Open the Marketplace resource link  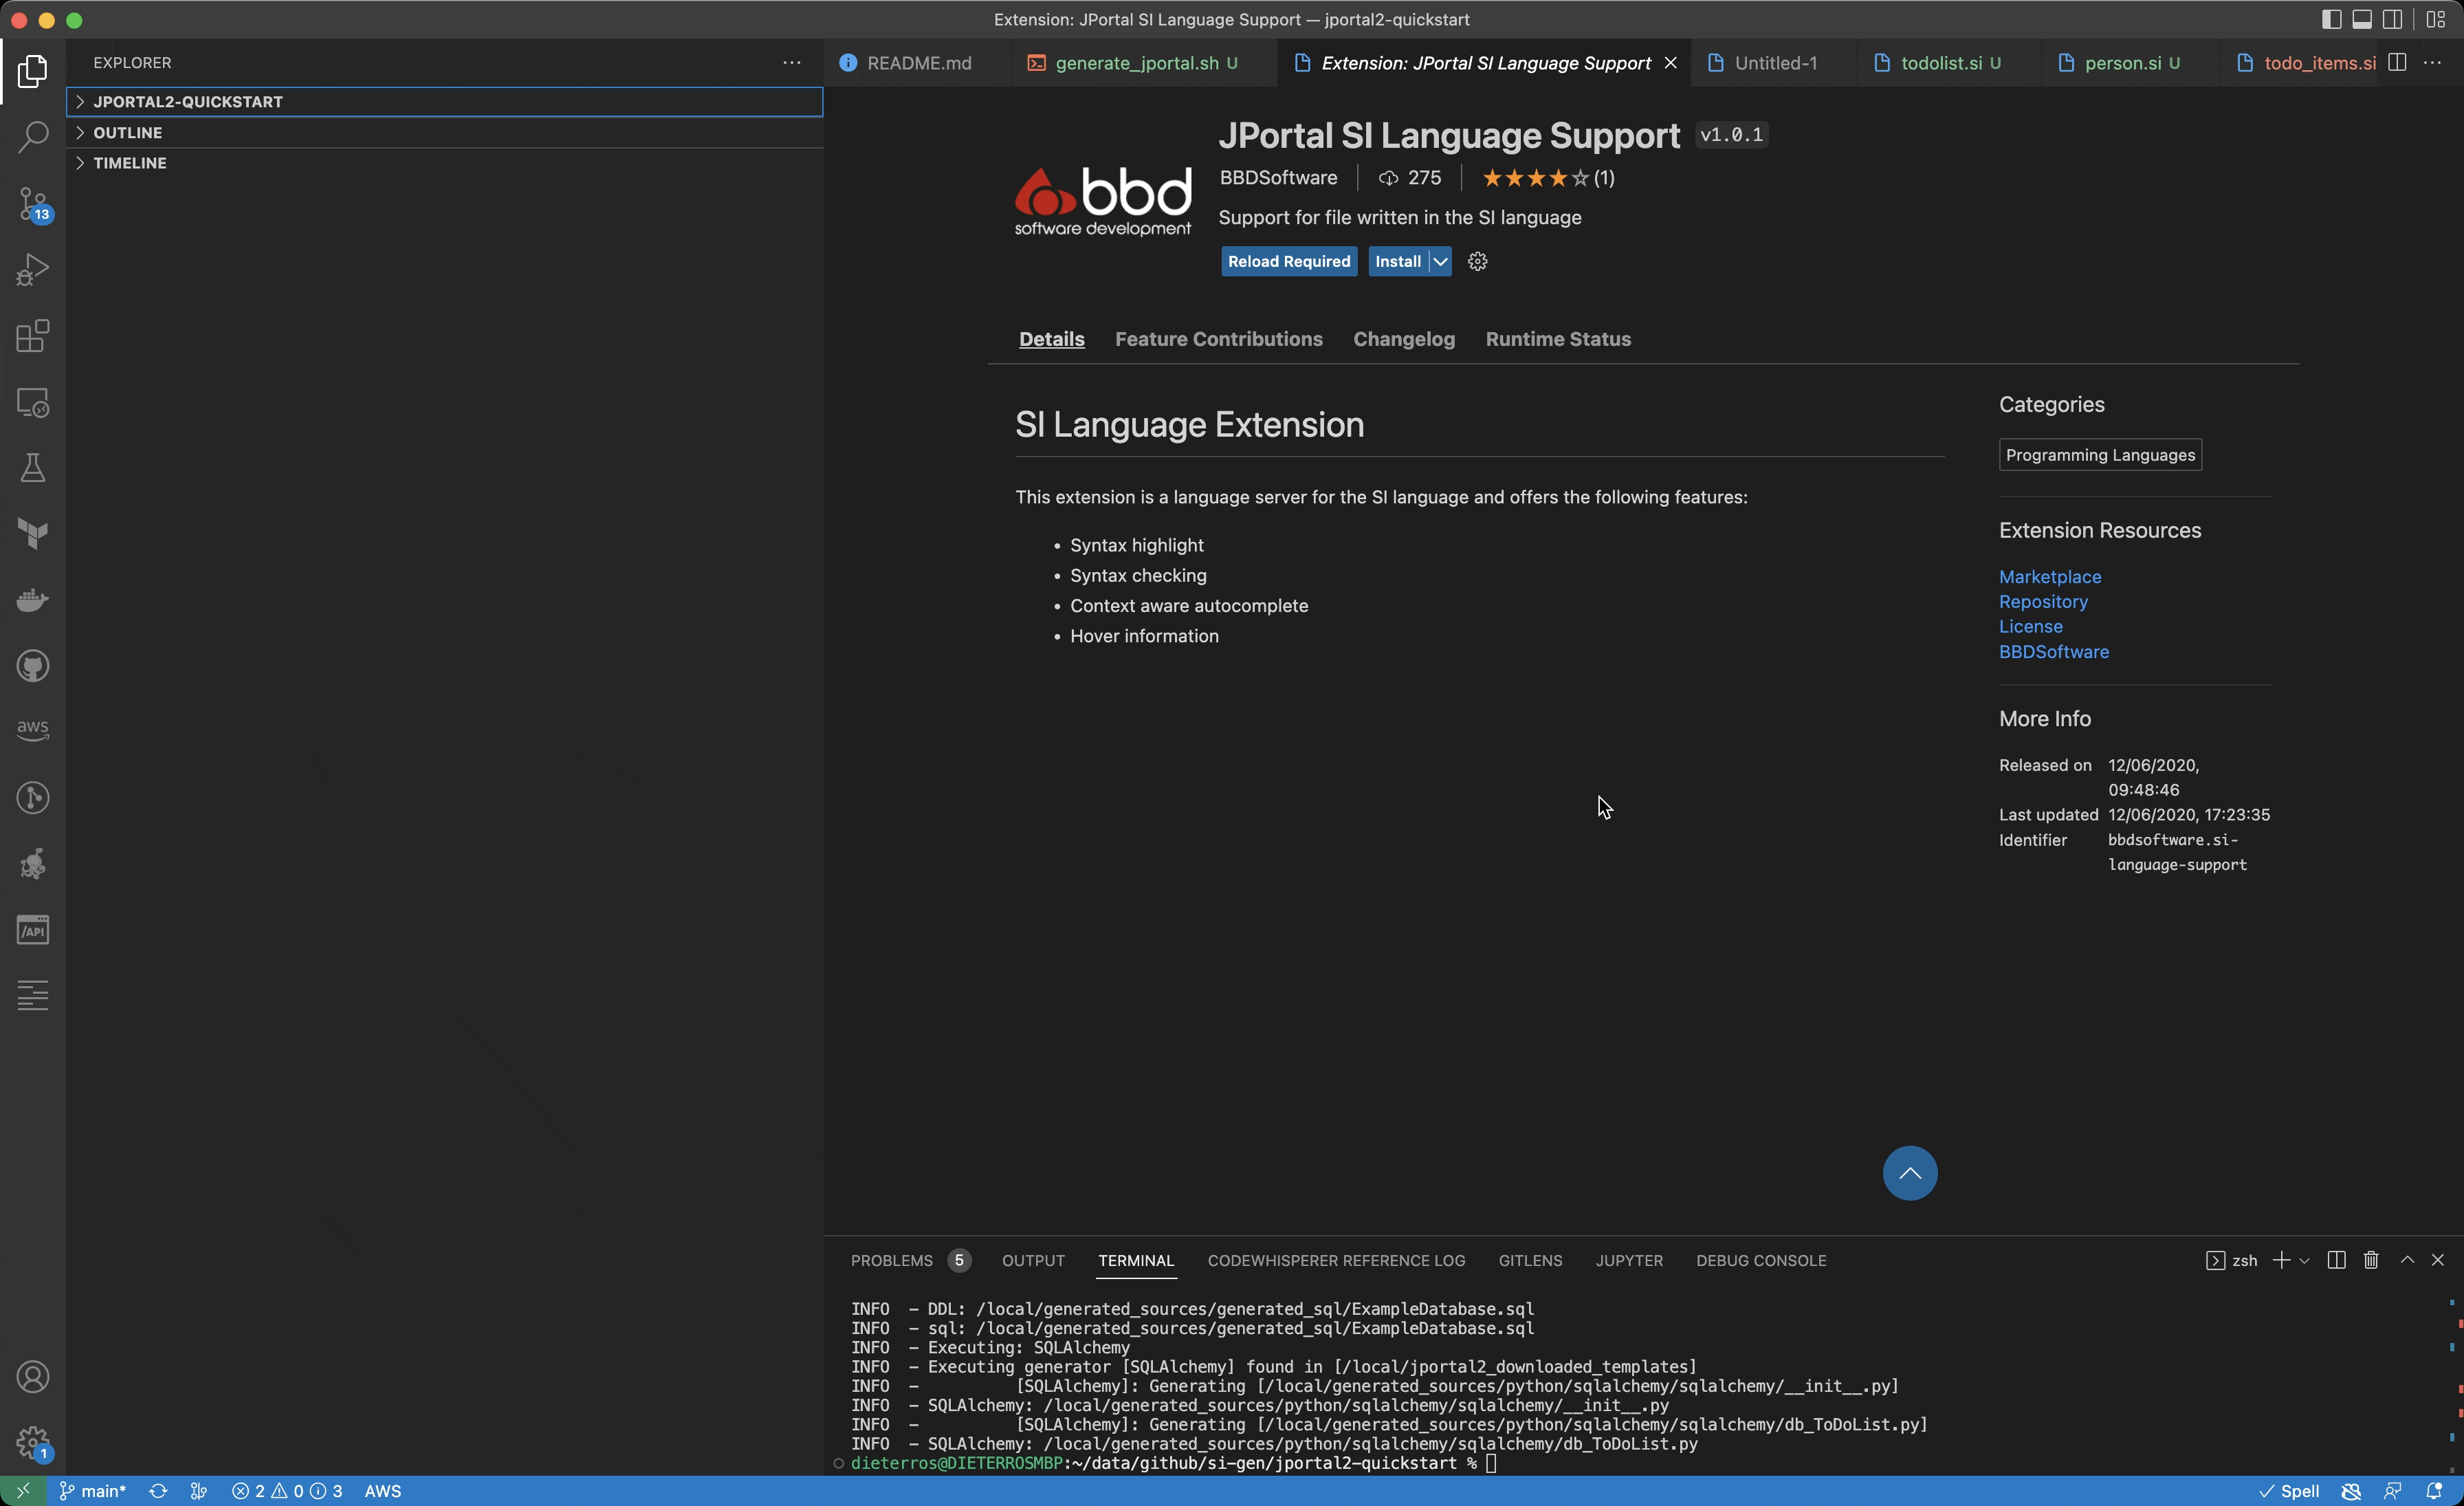point(2049,576)
